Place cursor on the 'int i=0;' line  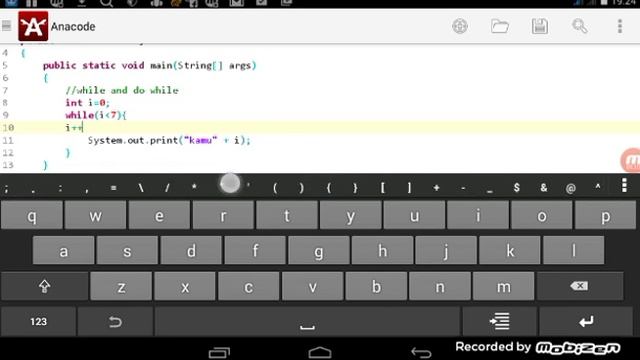pos(87,102)
